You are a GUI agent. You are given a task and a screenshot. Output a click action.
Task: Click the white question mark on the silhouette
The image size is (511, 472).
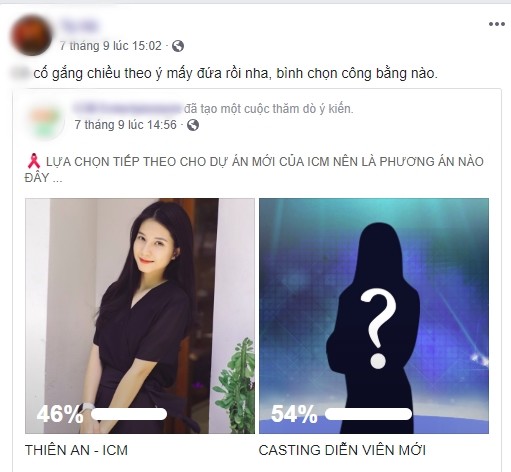pyautogui.click(x=378, y=329)
